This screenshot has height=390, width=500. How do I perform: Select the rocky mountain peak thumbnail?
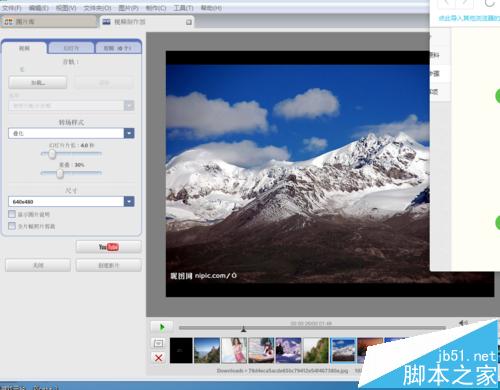[x=207, y=350]
